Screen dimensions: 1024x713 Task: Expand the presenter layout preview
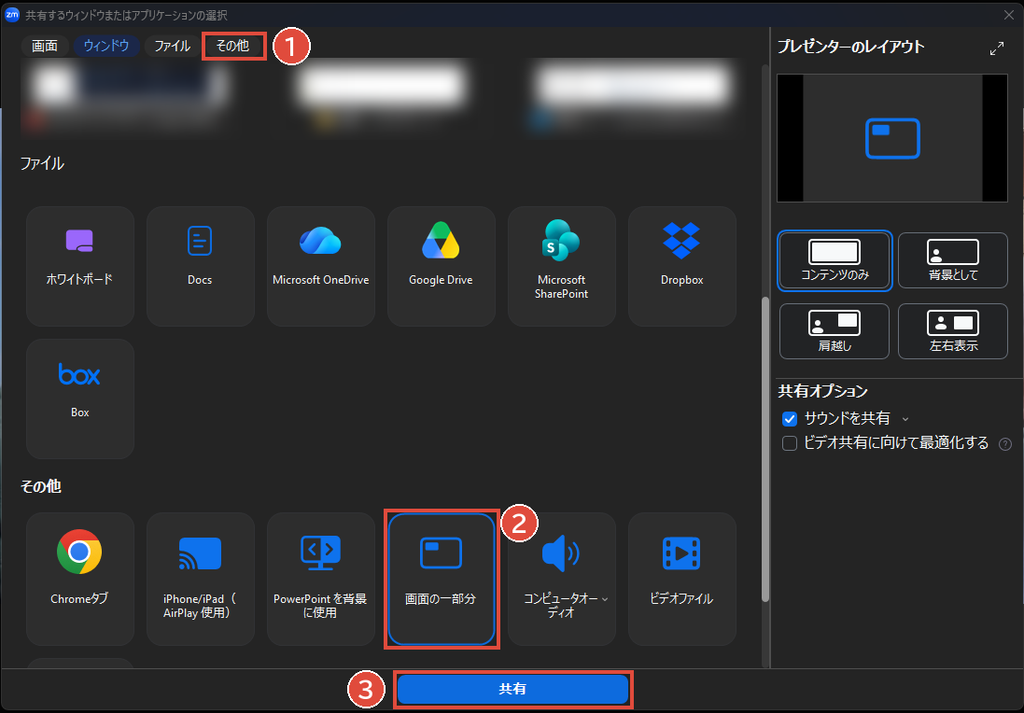click(997, 48)
